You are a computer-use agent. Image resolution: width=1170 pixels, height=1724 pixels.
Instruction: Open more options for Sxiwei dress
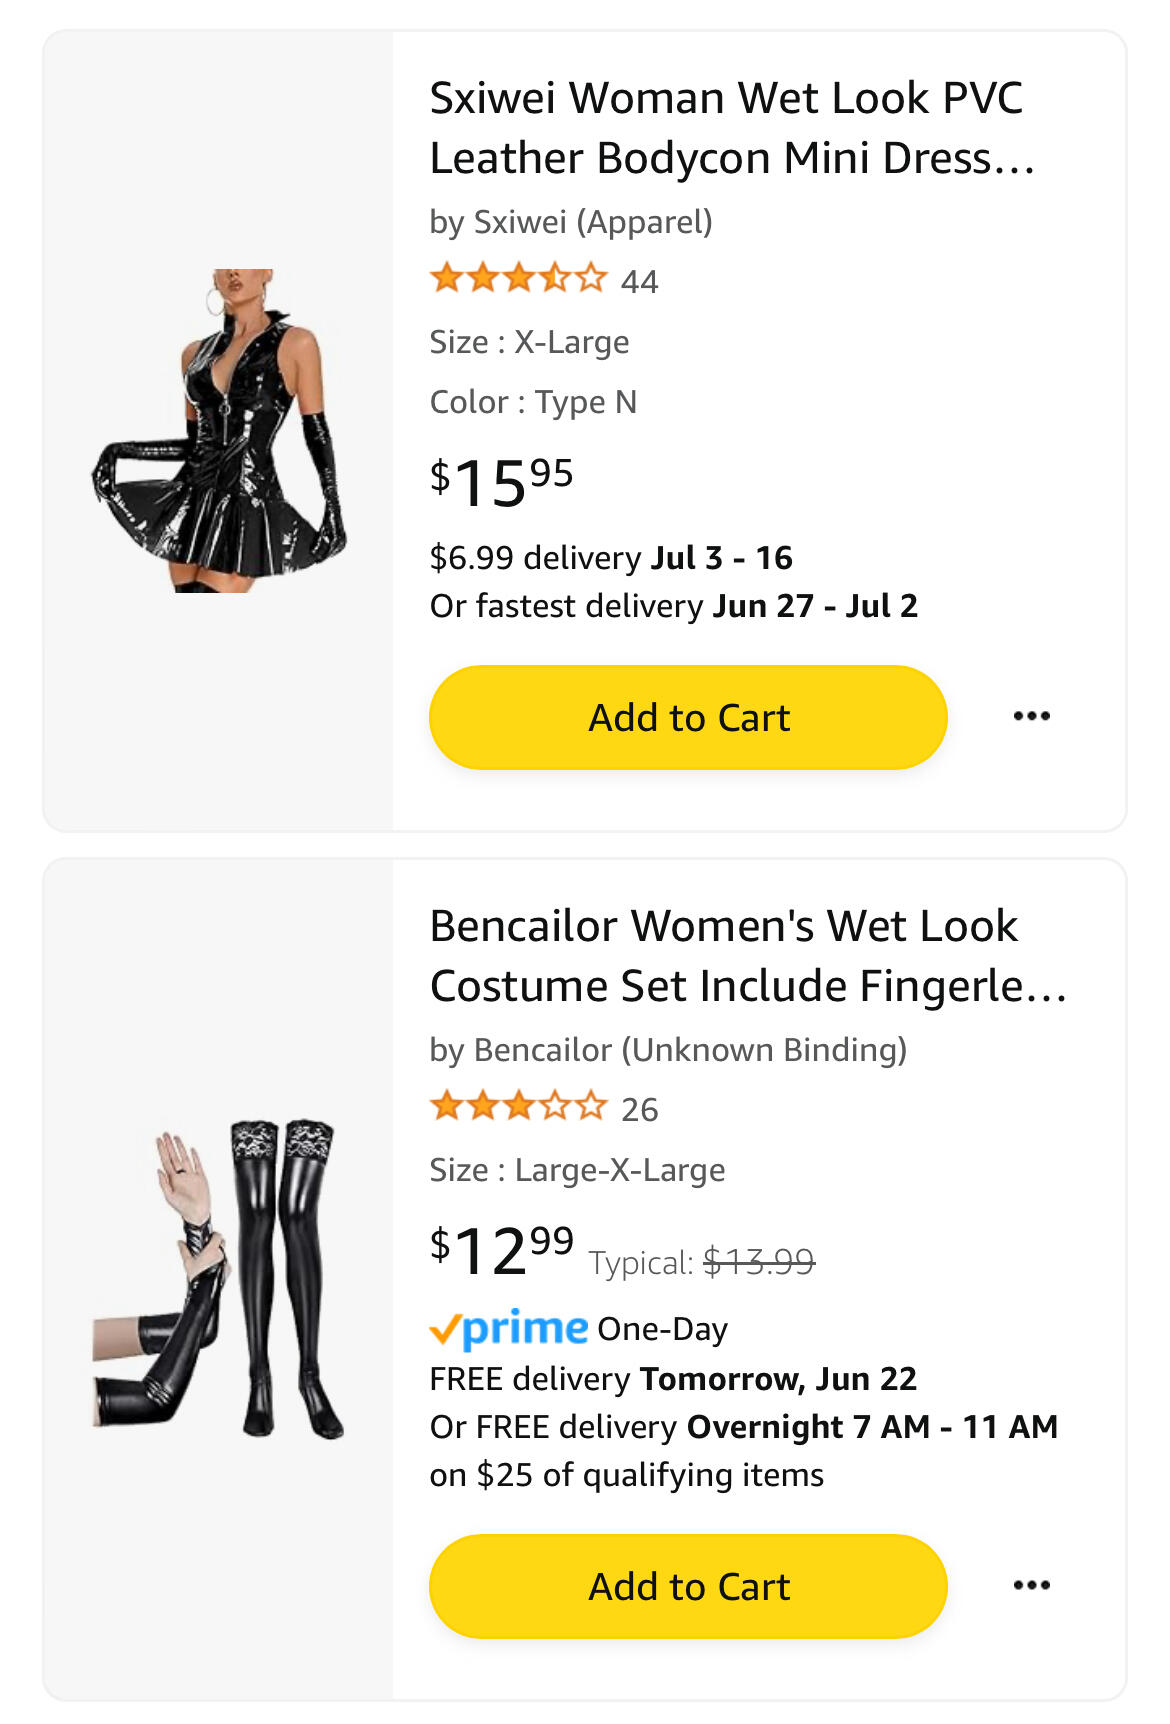(x=1031, y=716)
